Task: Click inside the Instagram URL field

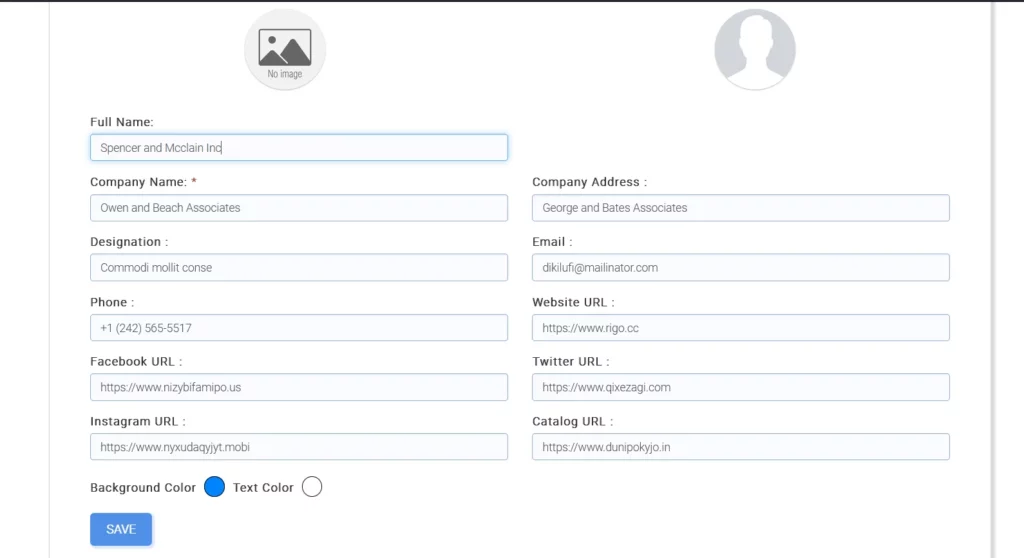Action: pos(298,447)
